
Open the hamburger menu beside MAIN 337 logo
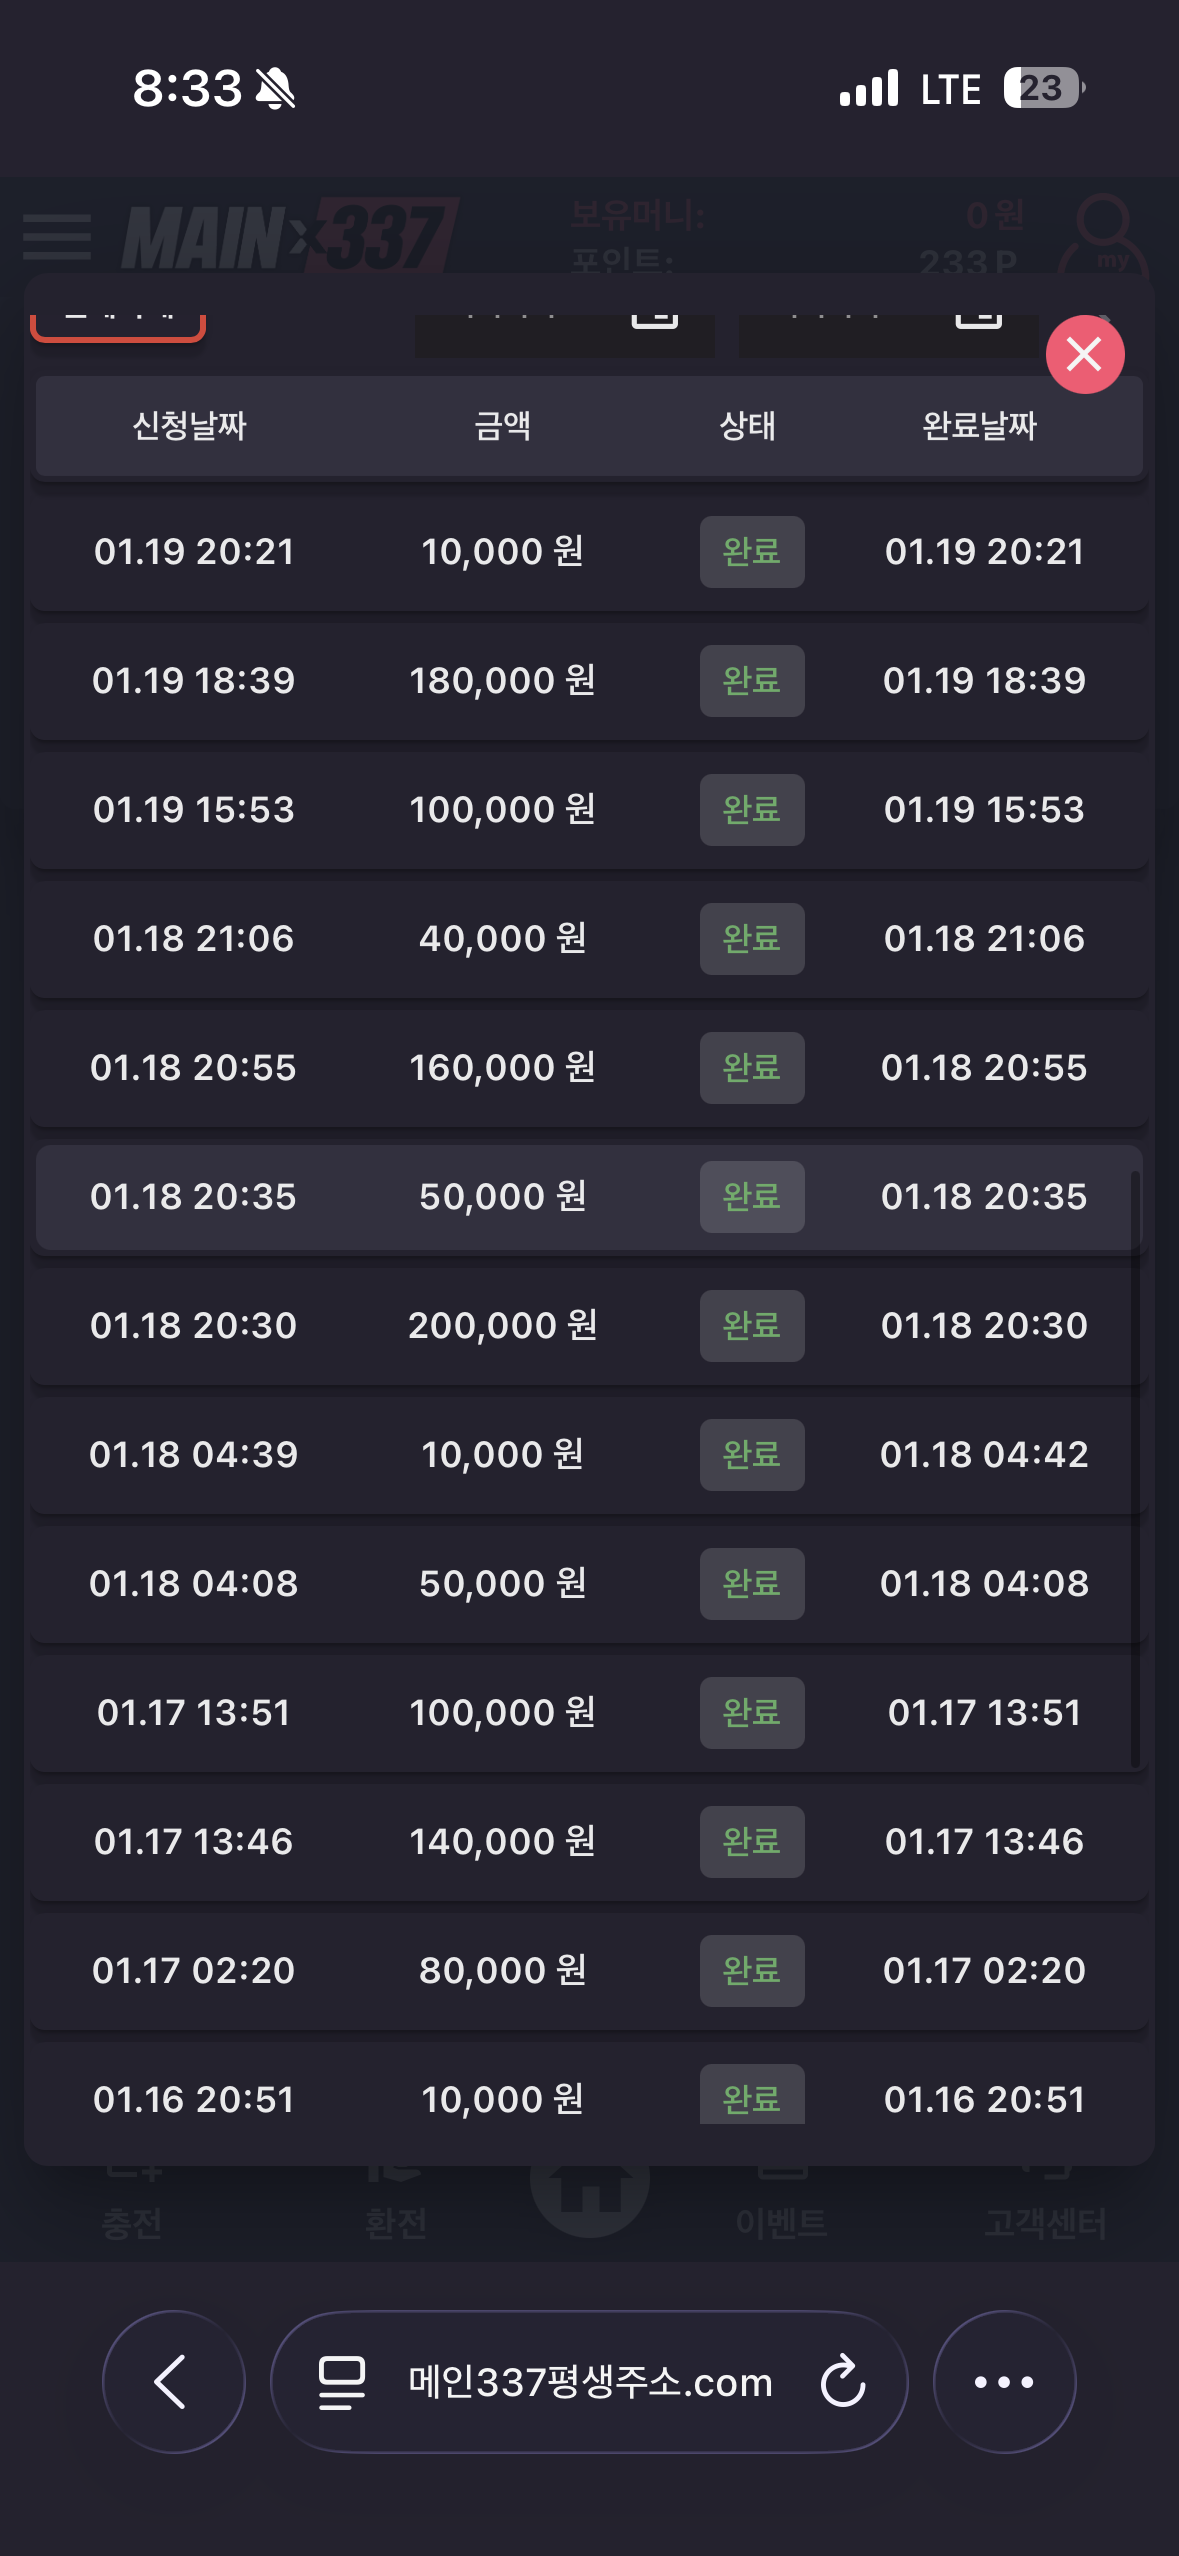tap(57, 236)
